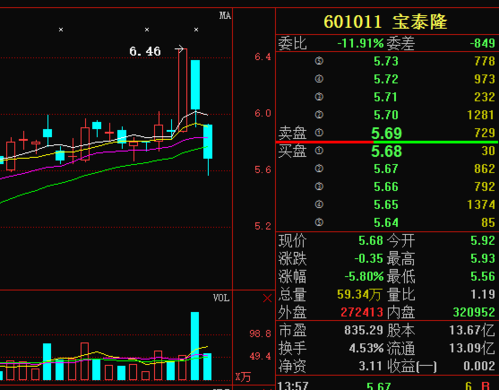This screenshot has width=499, height=390.
Task: Click the VOL indicator label
Action: (x=221, y=298)
